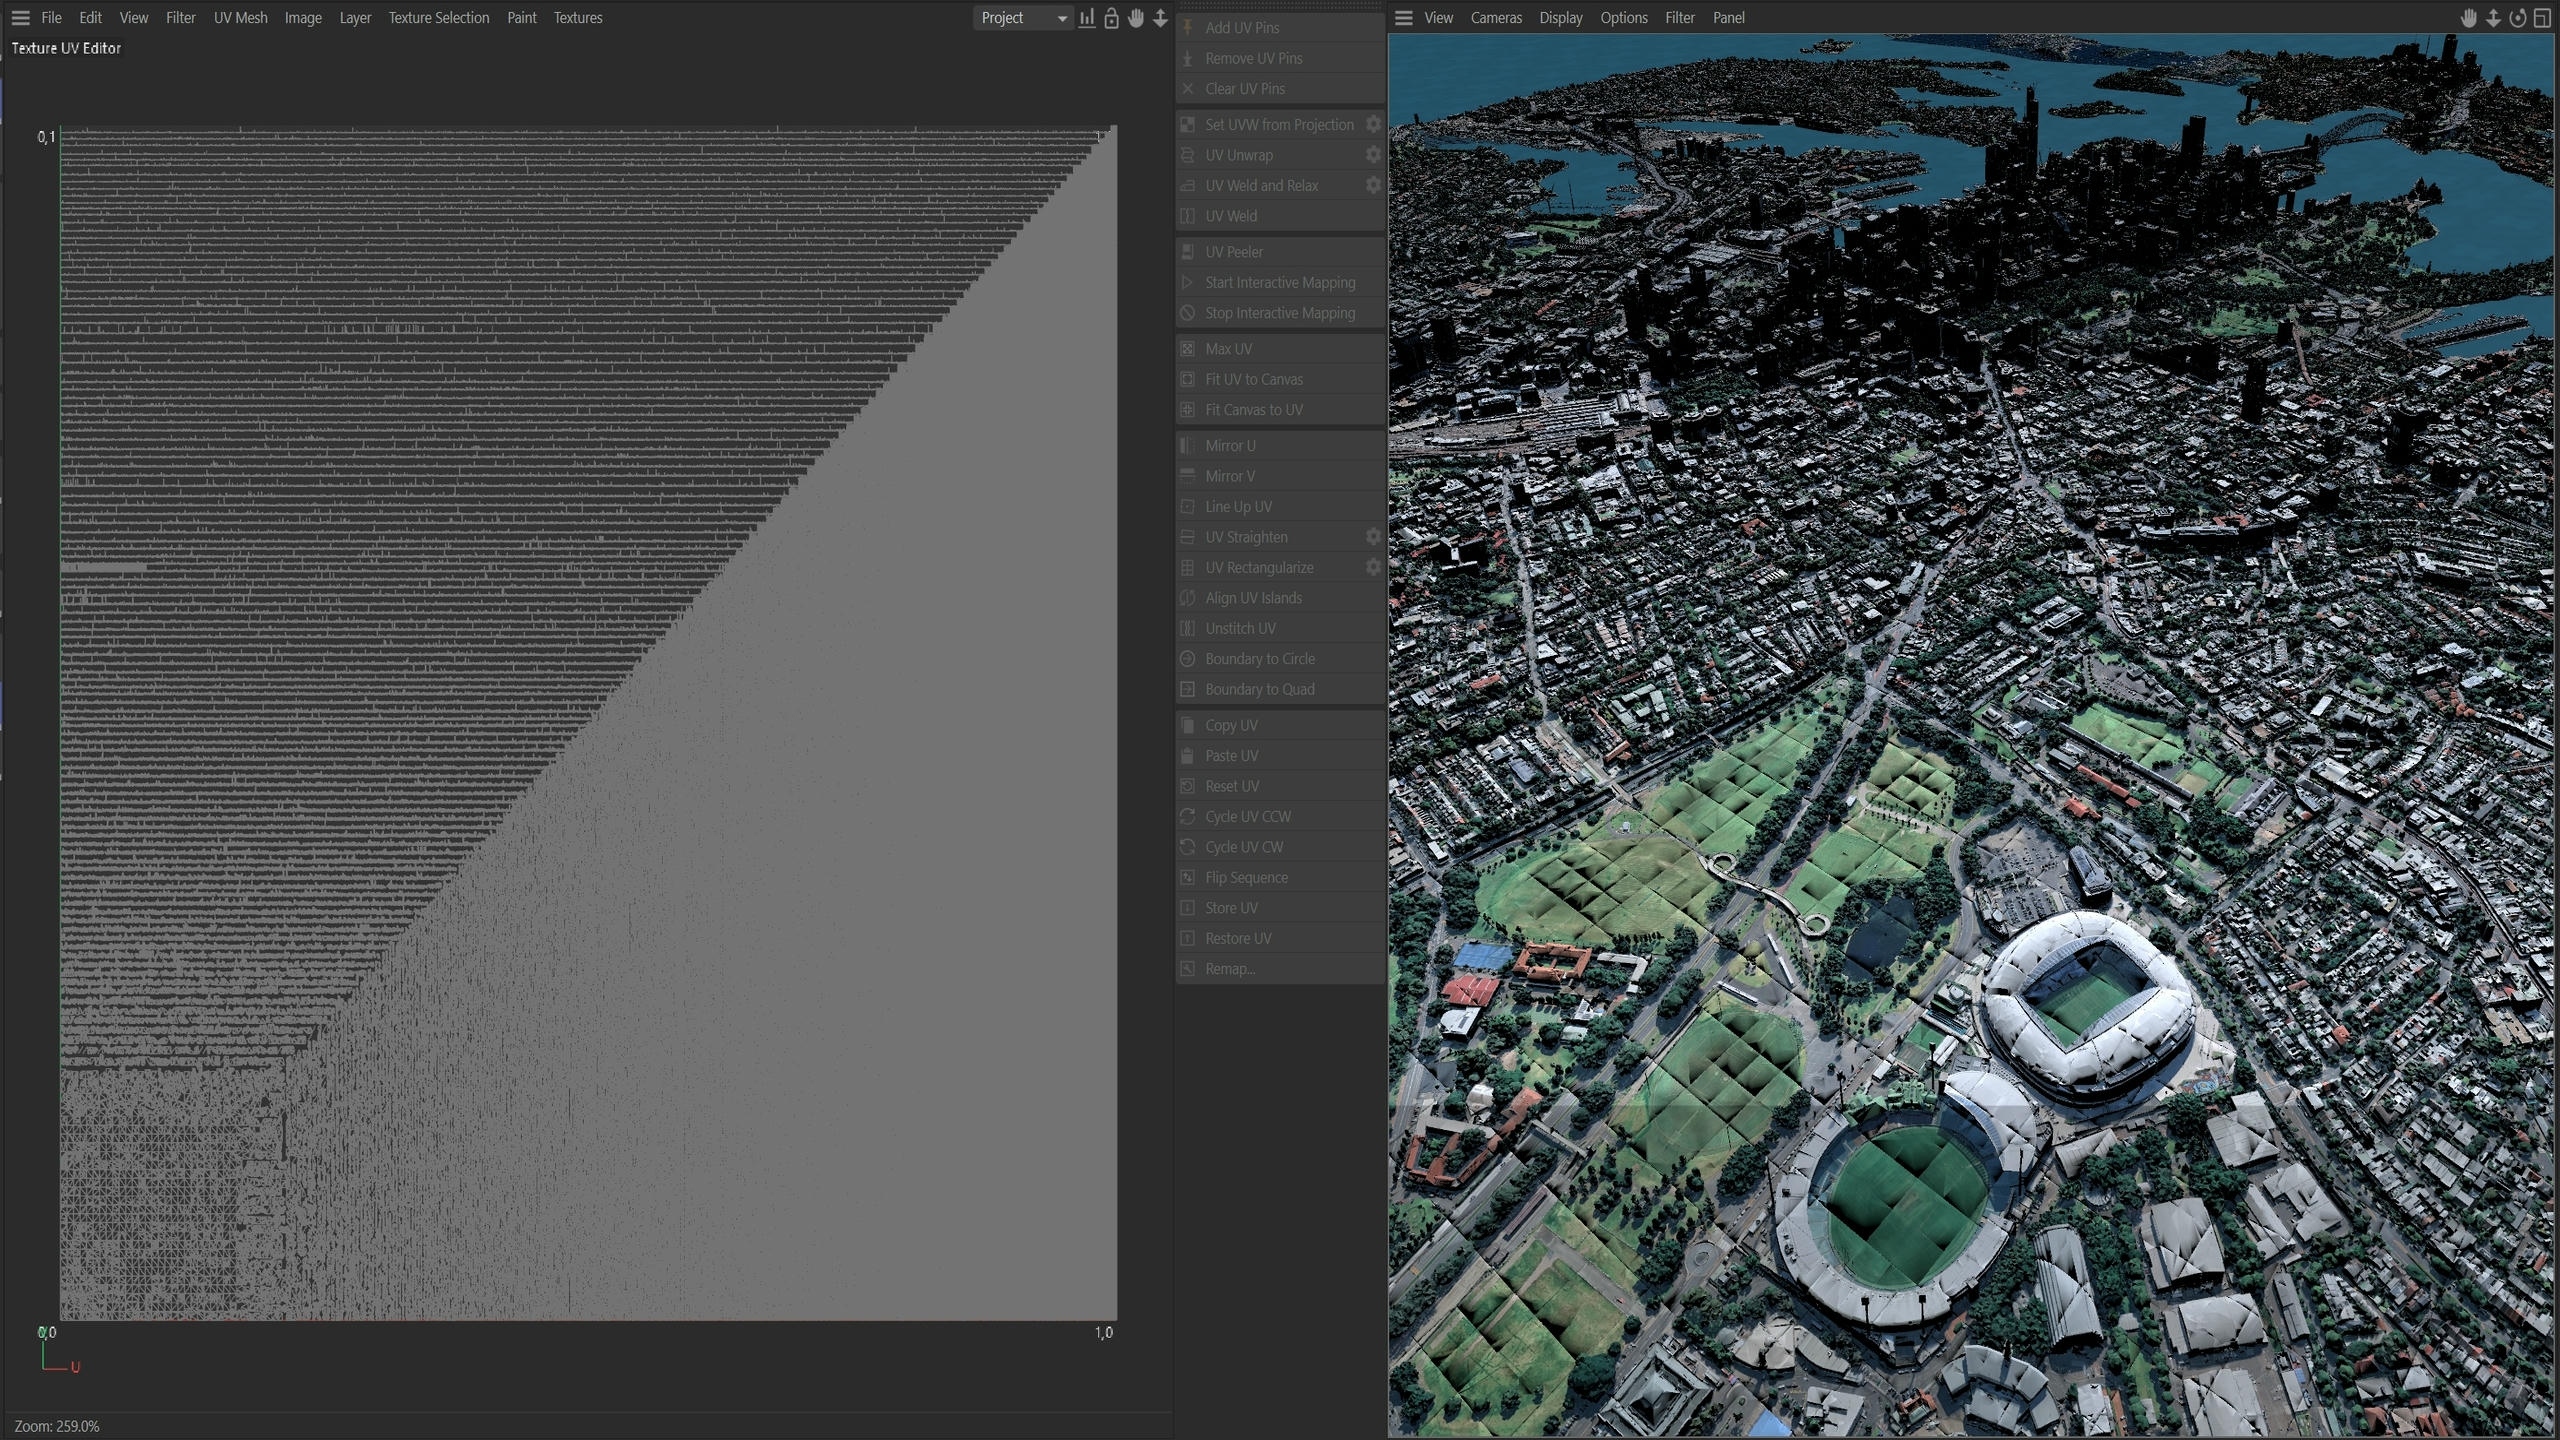This screenshot has width=2560, height=1440.
Task: Click Align UV Islands
Action: click(x=1280, y=598)
